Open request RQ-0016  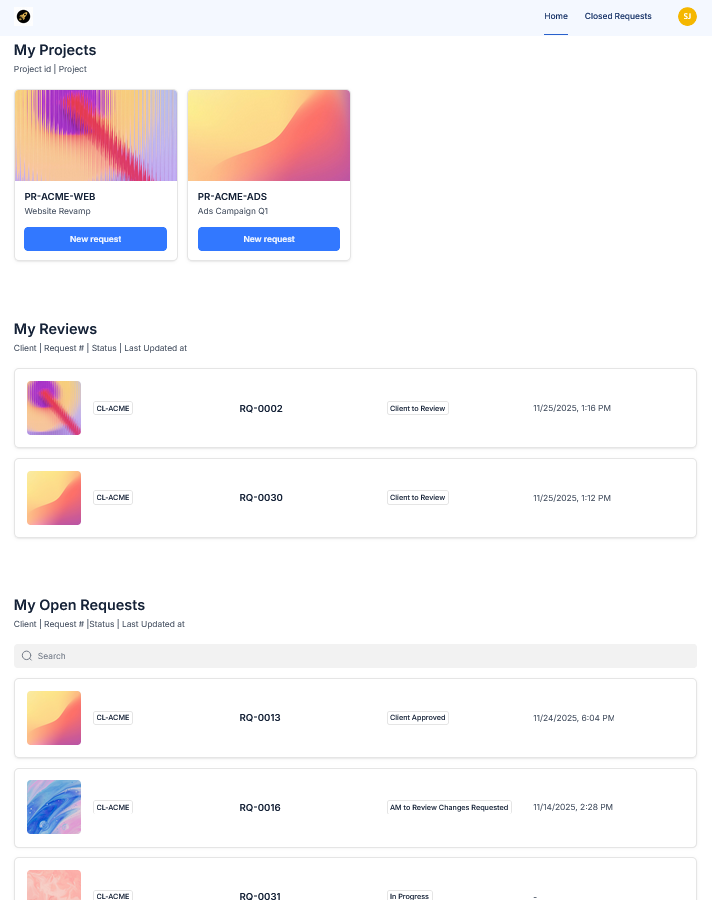pos(260,808)
